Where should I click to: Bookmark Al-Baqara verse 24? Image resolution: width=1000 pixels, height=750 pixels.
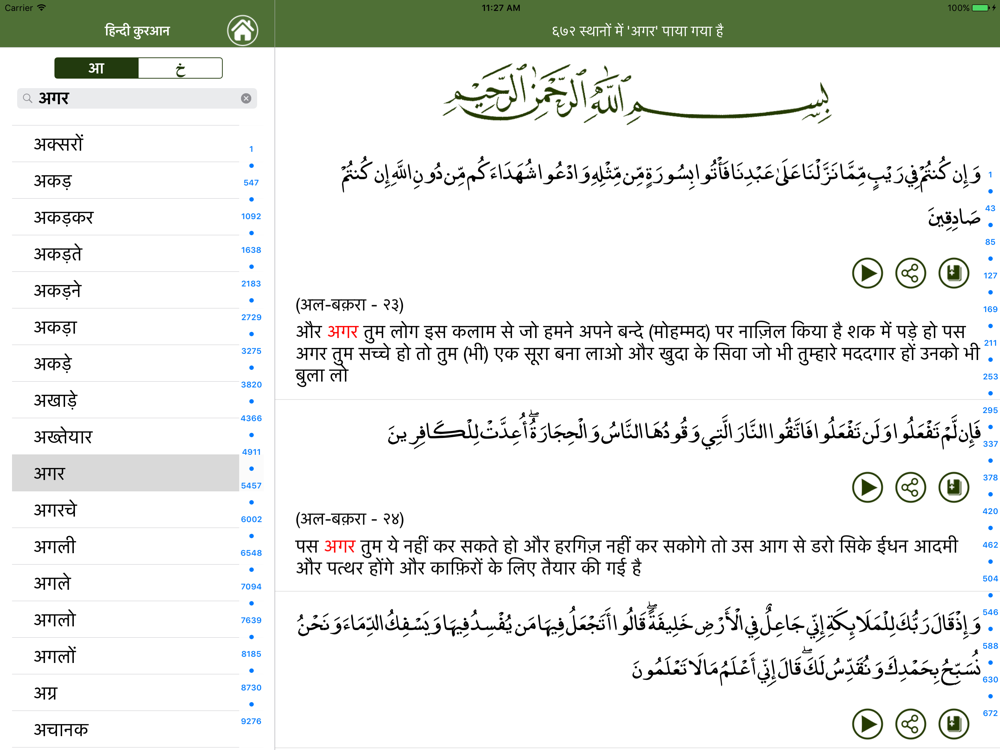[953, 487]
